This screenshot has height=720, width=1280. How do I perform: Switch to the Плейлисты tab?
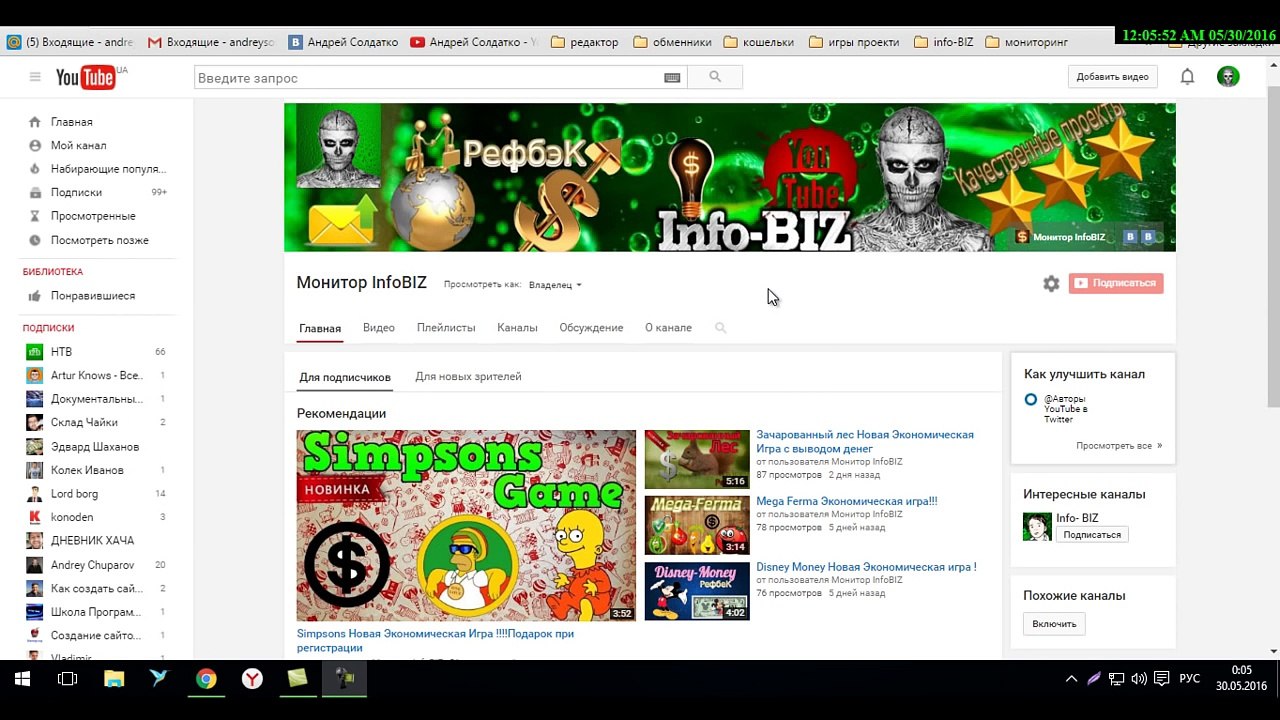pyautogui.click(x=446, y=328)
